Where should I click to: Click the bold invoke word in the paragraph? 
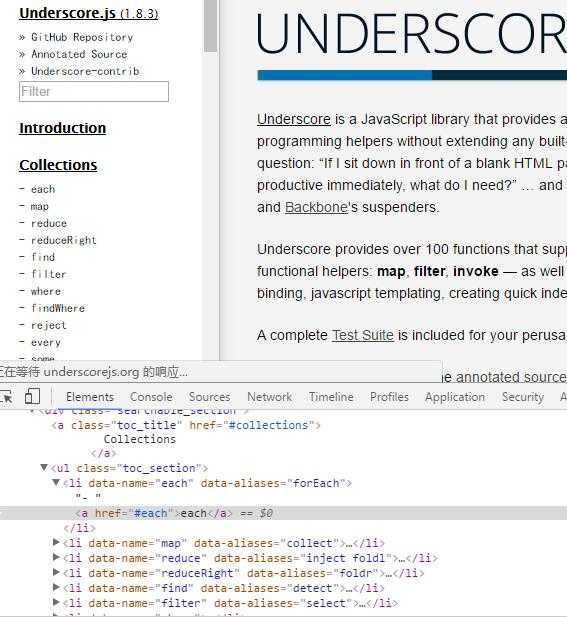pyautogui.click(x=476, y=271)
